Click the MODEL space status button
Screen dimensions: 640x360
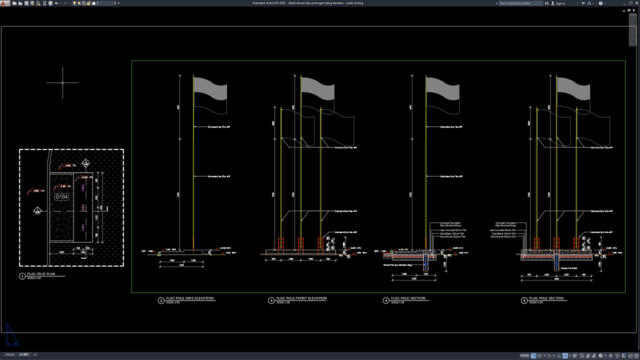[524, 356]
